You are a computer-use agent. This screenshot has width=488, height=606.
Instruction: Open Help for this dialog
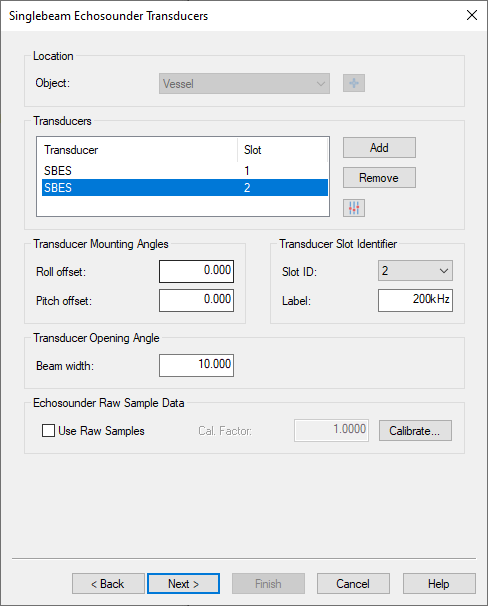tap(439, 584)
